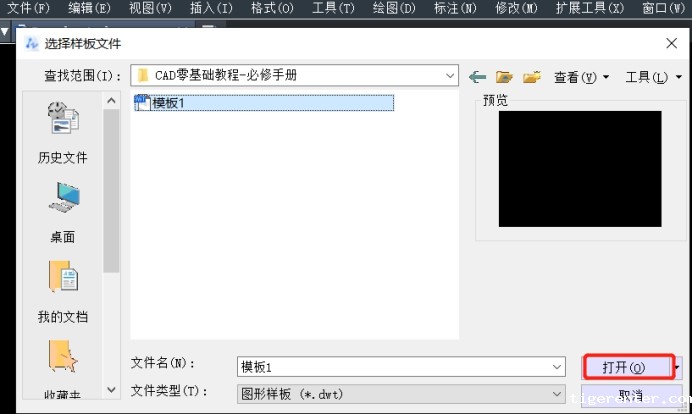Screen dimensions: 692x415
Task: Open the 历史文件 history shortcut
Action: [x=63, y=135]
